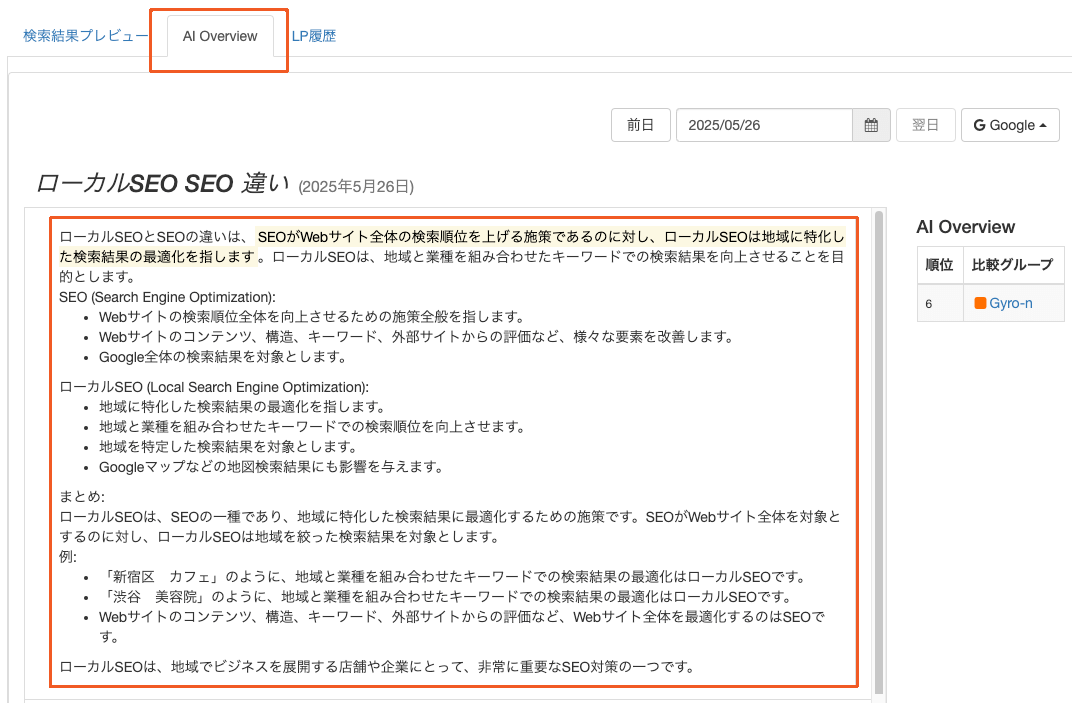Click the まとめ: label
Viewport: 1072px width, 703px height.
coord(82,496)
